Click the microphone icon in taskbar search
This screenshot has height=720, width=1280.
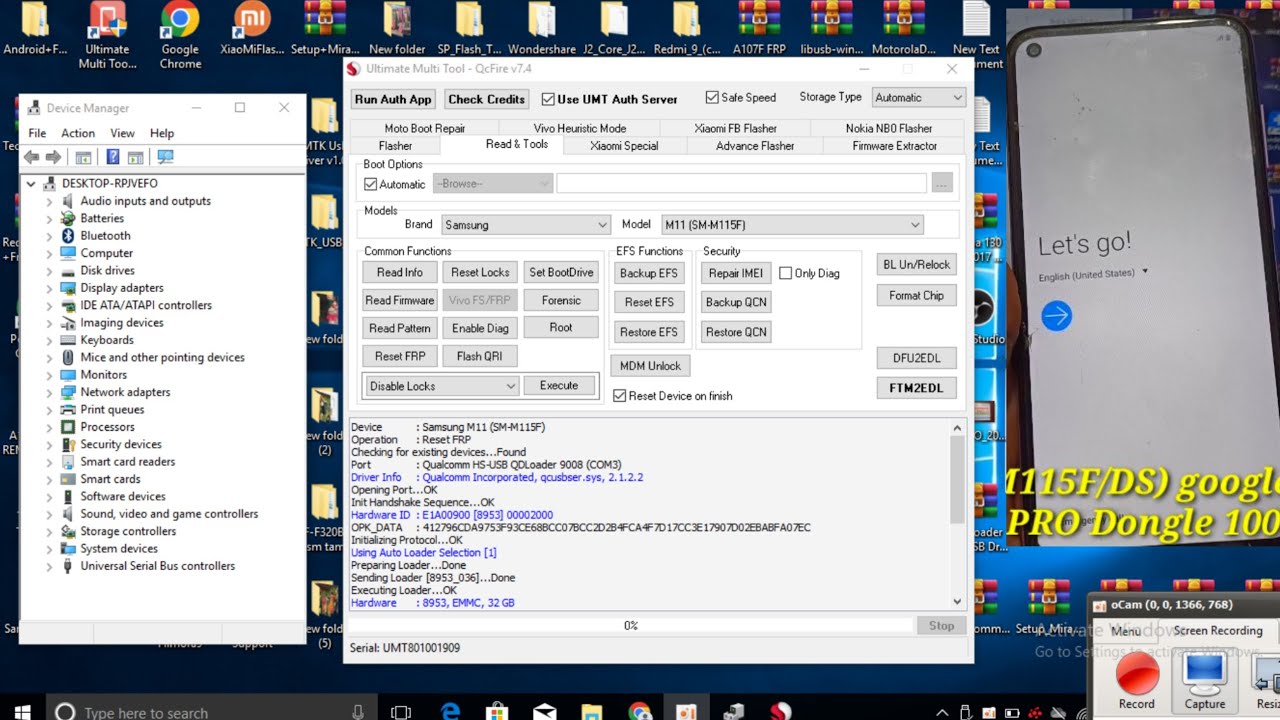pos(358,712)
